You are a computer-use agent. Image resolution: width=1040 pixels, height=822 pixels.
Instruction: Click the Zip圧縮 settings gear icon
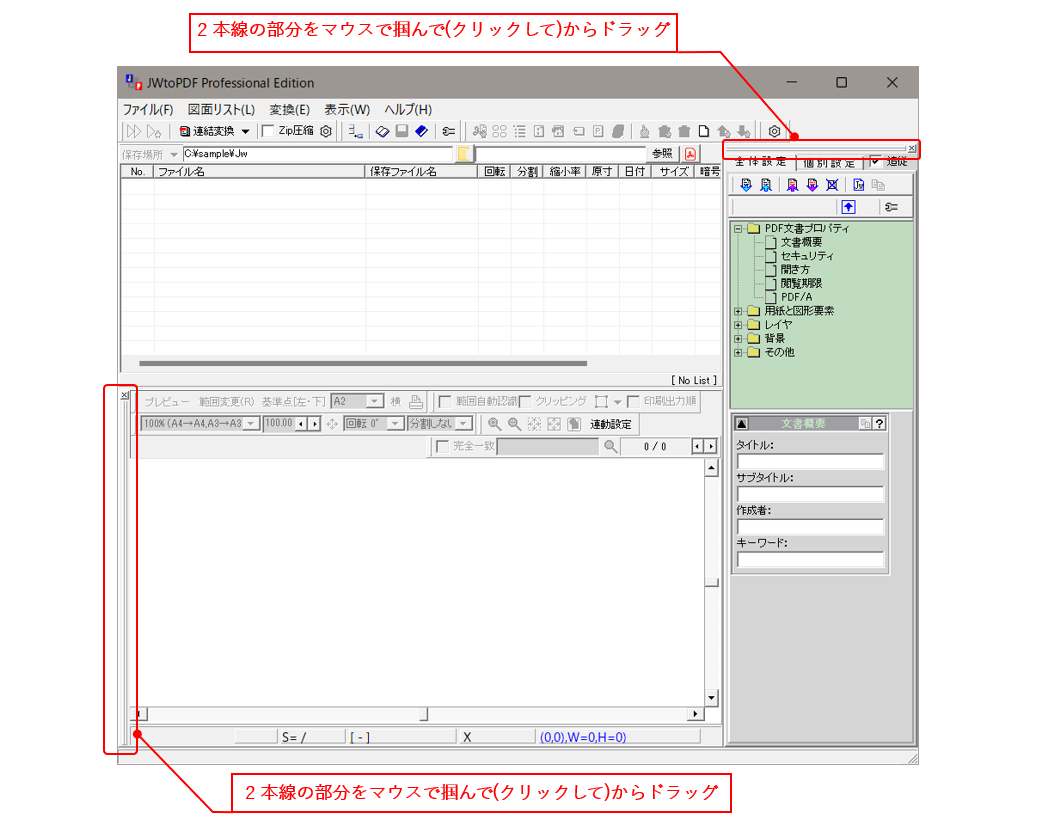coord(325,130)
